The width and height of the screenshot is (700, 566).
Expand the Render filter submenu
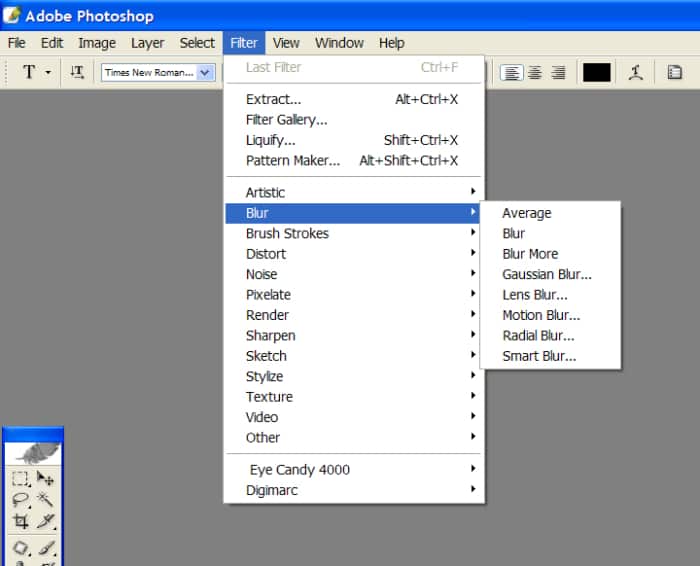(352, 315)
